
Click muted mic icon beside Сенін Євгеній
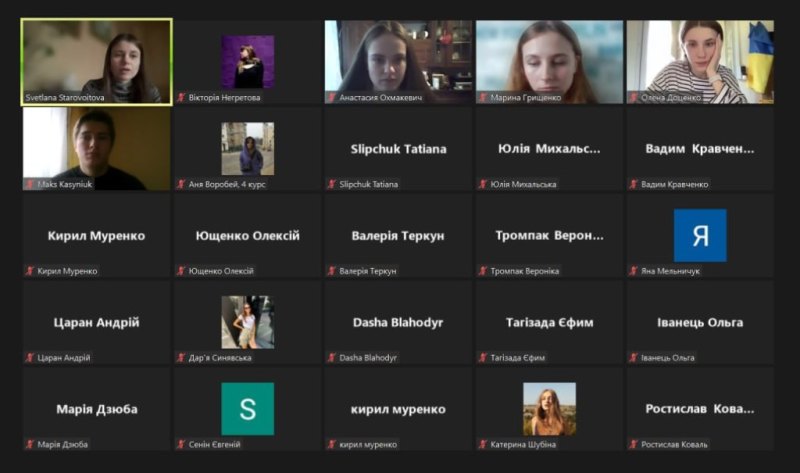(181, 444)
